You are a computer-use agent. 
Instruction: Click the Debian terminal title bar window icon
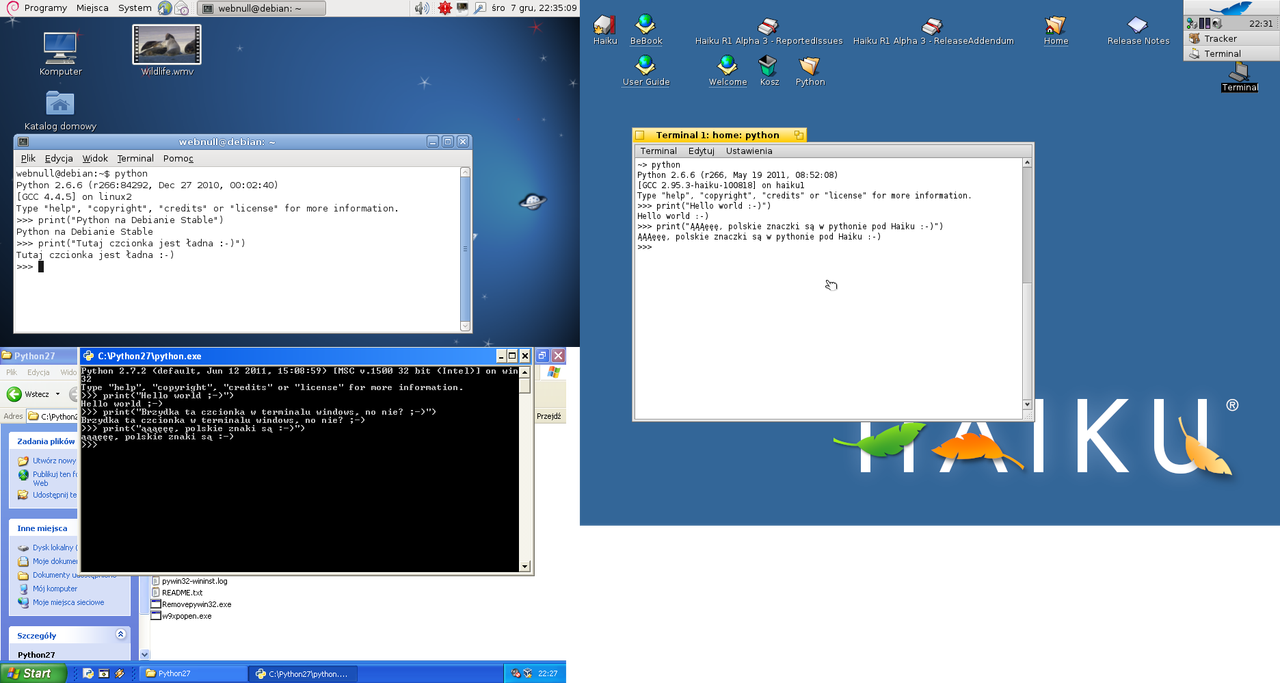click(23, 142)
